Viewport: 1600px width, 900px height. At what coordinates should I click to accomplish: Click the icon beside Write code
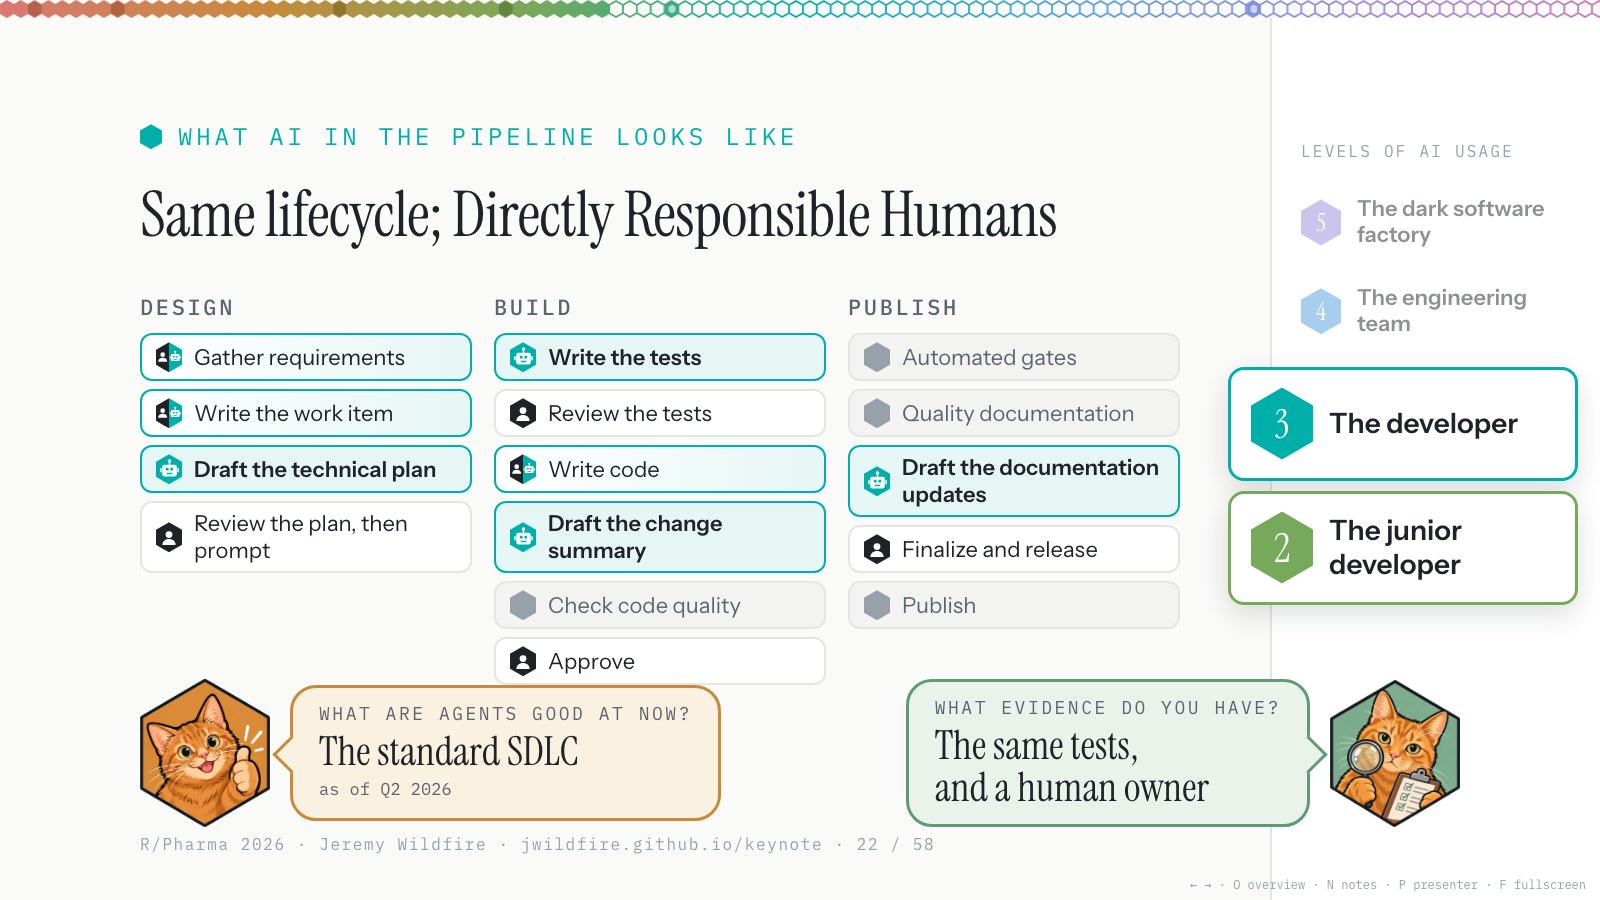523,469
